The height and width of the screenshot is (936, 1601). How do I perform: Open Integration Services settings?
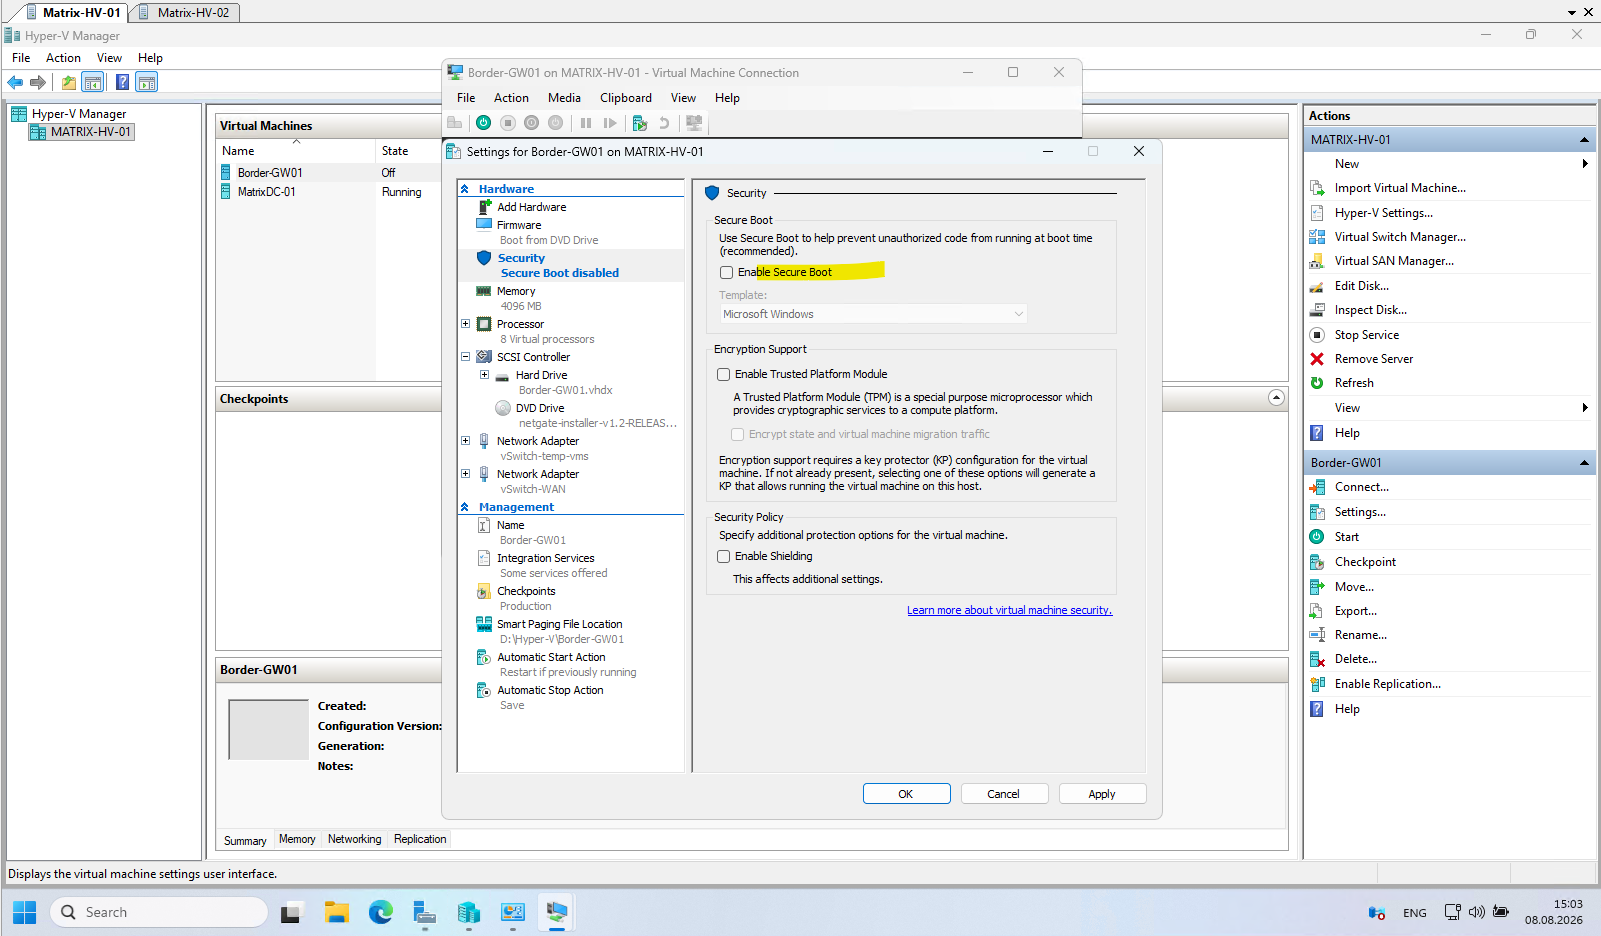546,558
